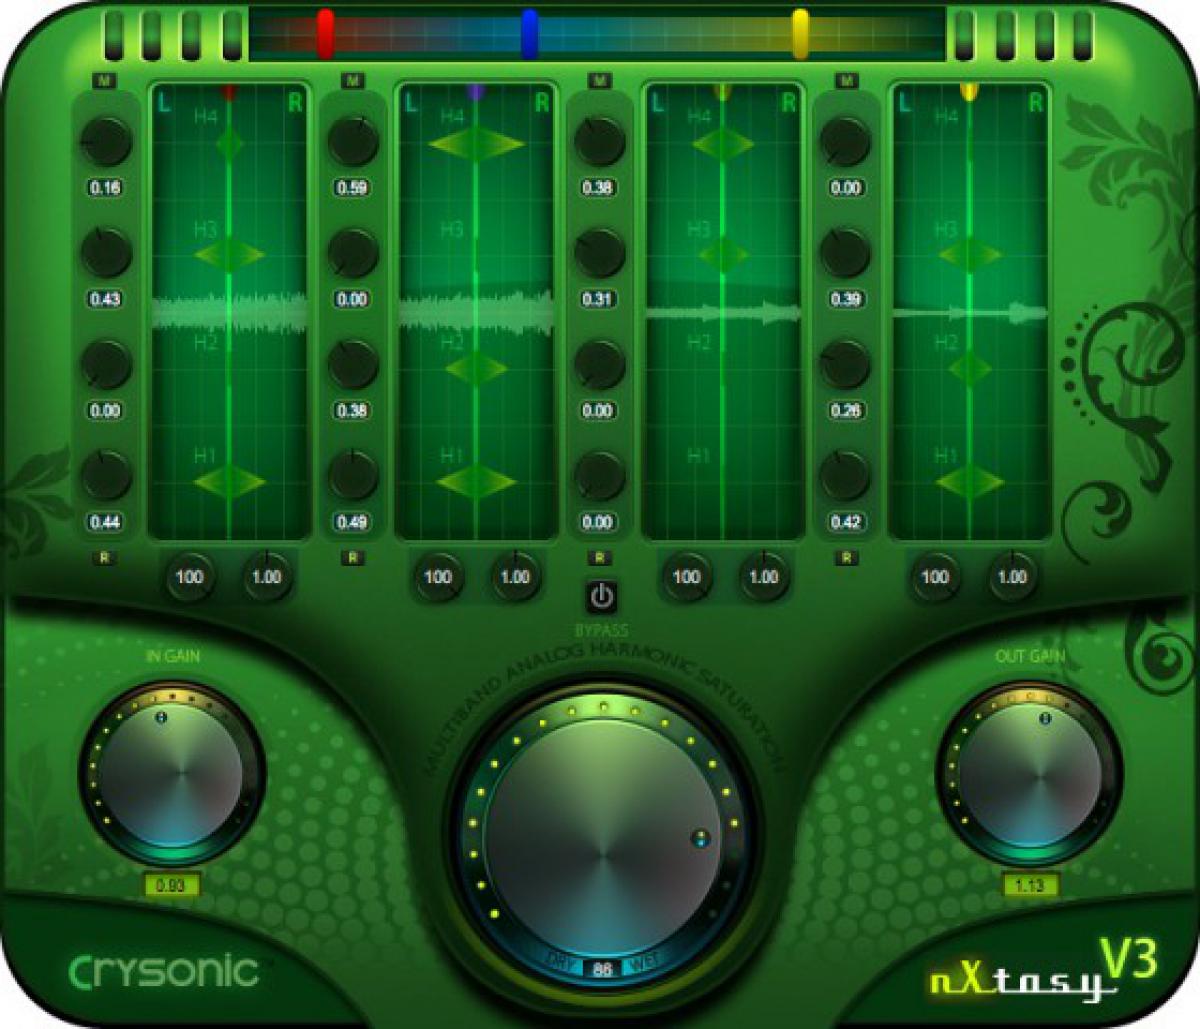This screenshot has height=1029, width=1200.
Task: Click band 2 H1 knob above 0.49
Action: pyautogui.click(x=353, y=475)
